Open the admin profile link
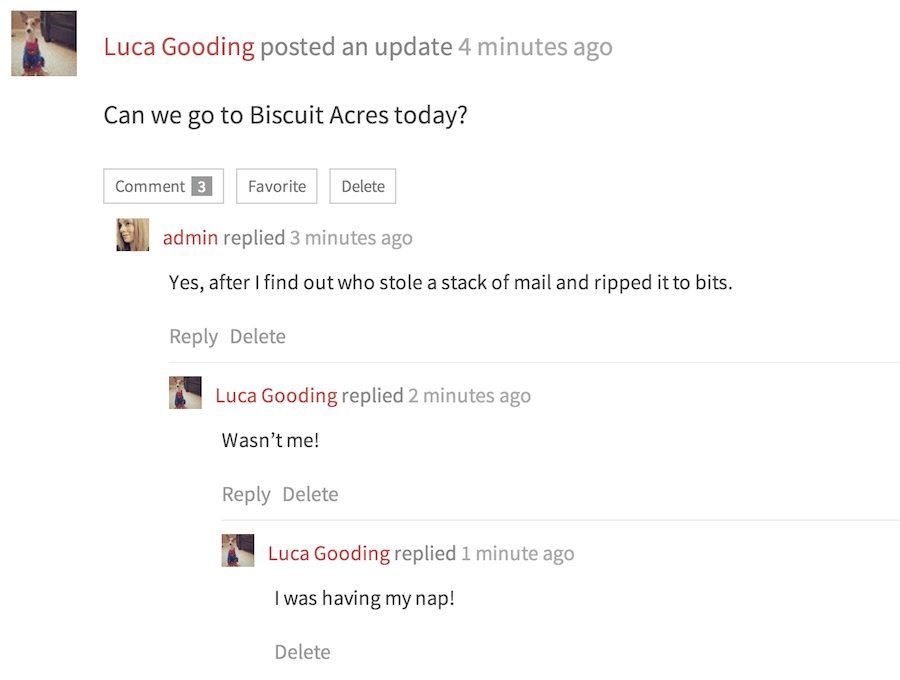 point(190,238)
